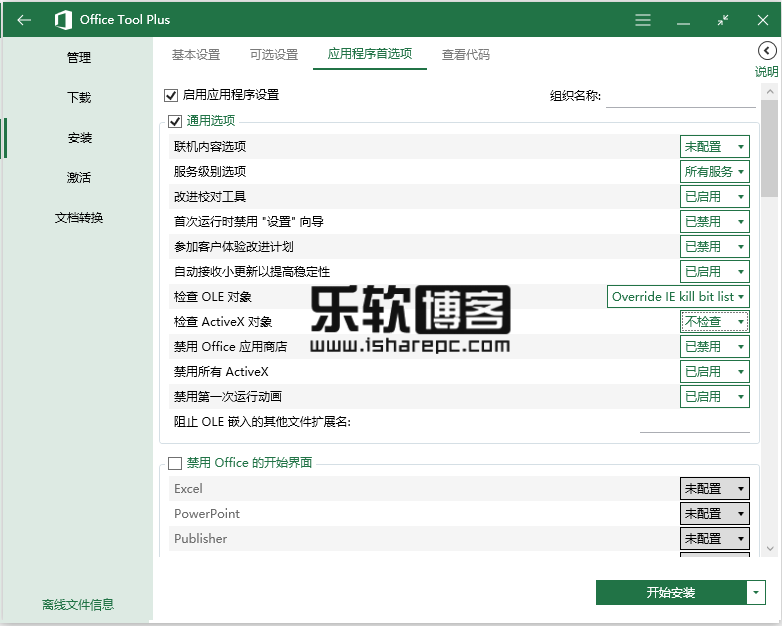Image resolution: width=782 pixels, height=626 pixels.
Task: Close the Office Tool Plus window
Action: [763, 20]
